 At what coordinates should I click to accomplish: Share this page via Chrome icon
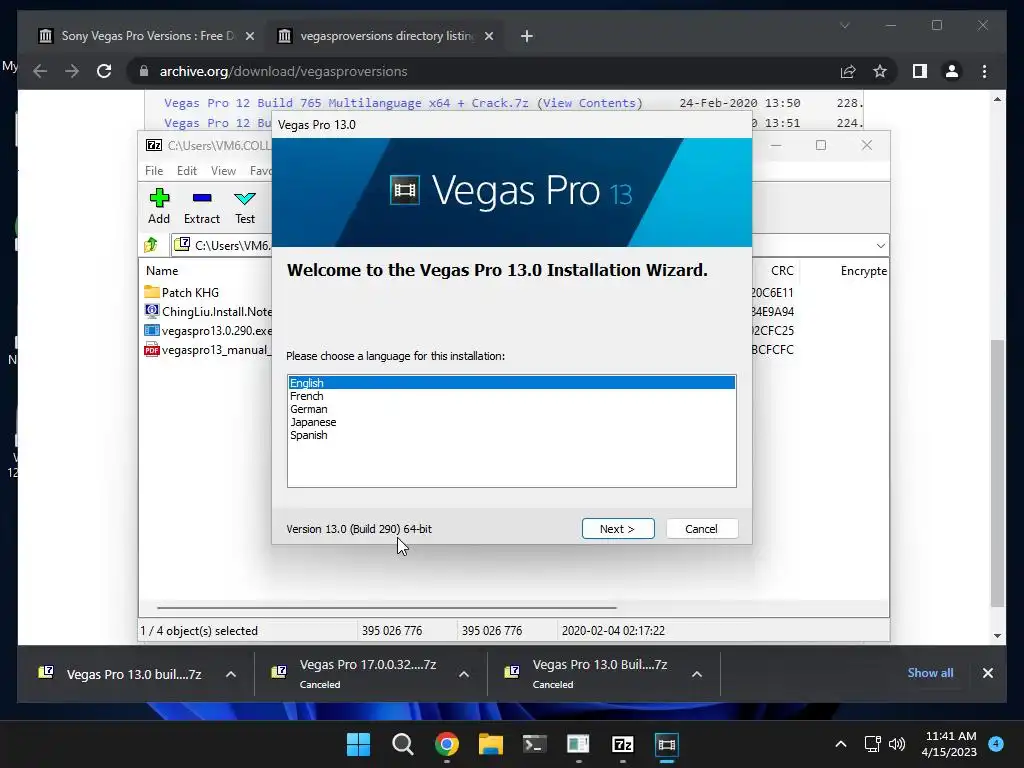(848, 71)
